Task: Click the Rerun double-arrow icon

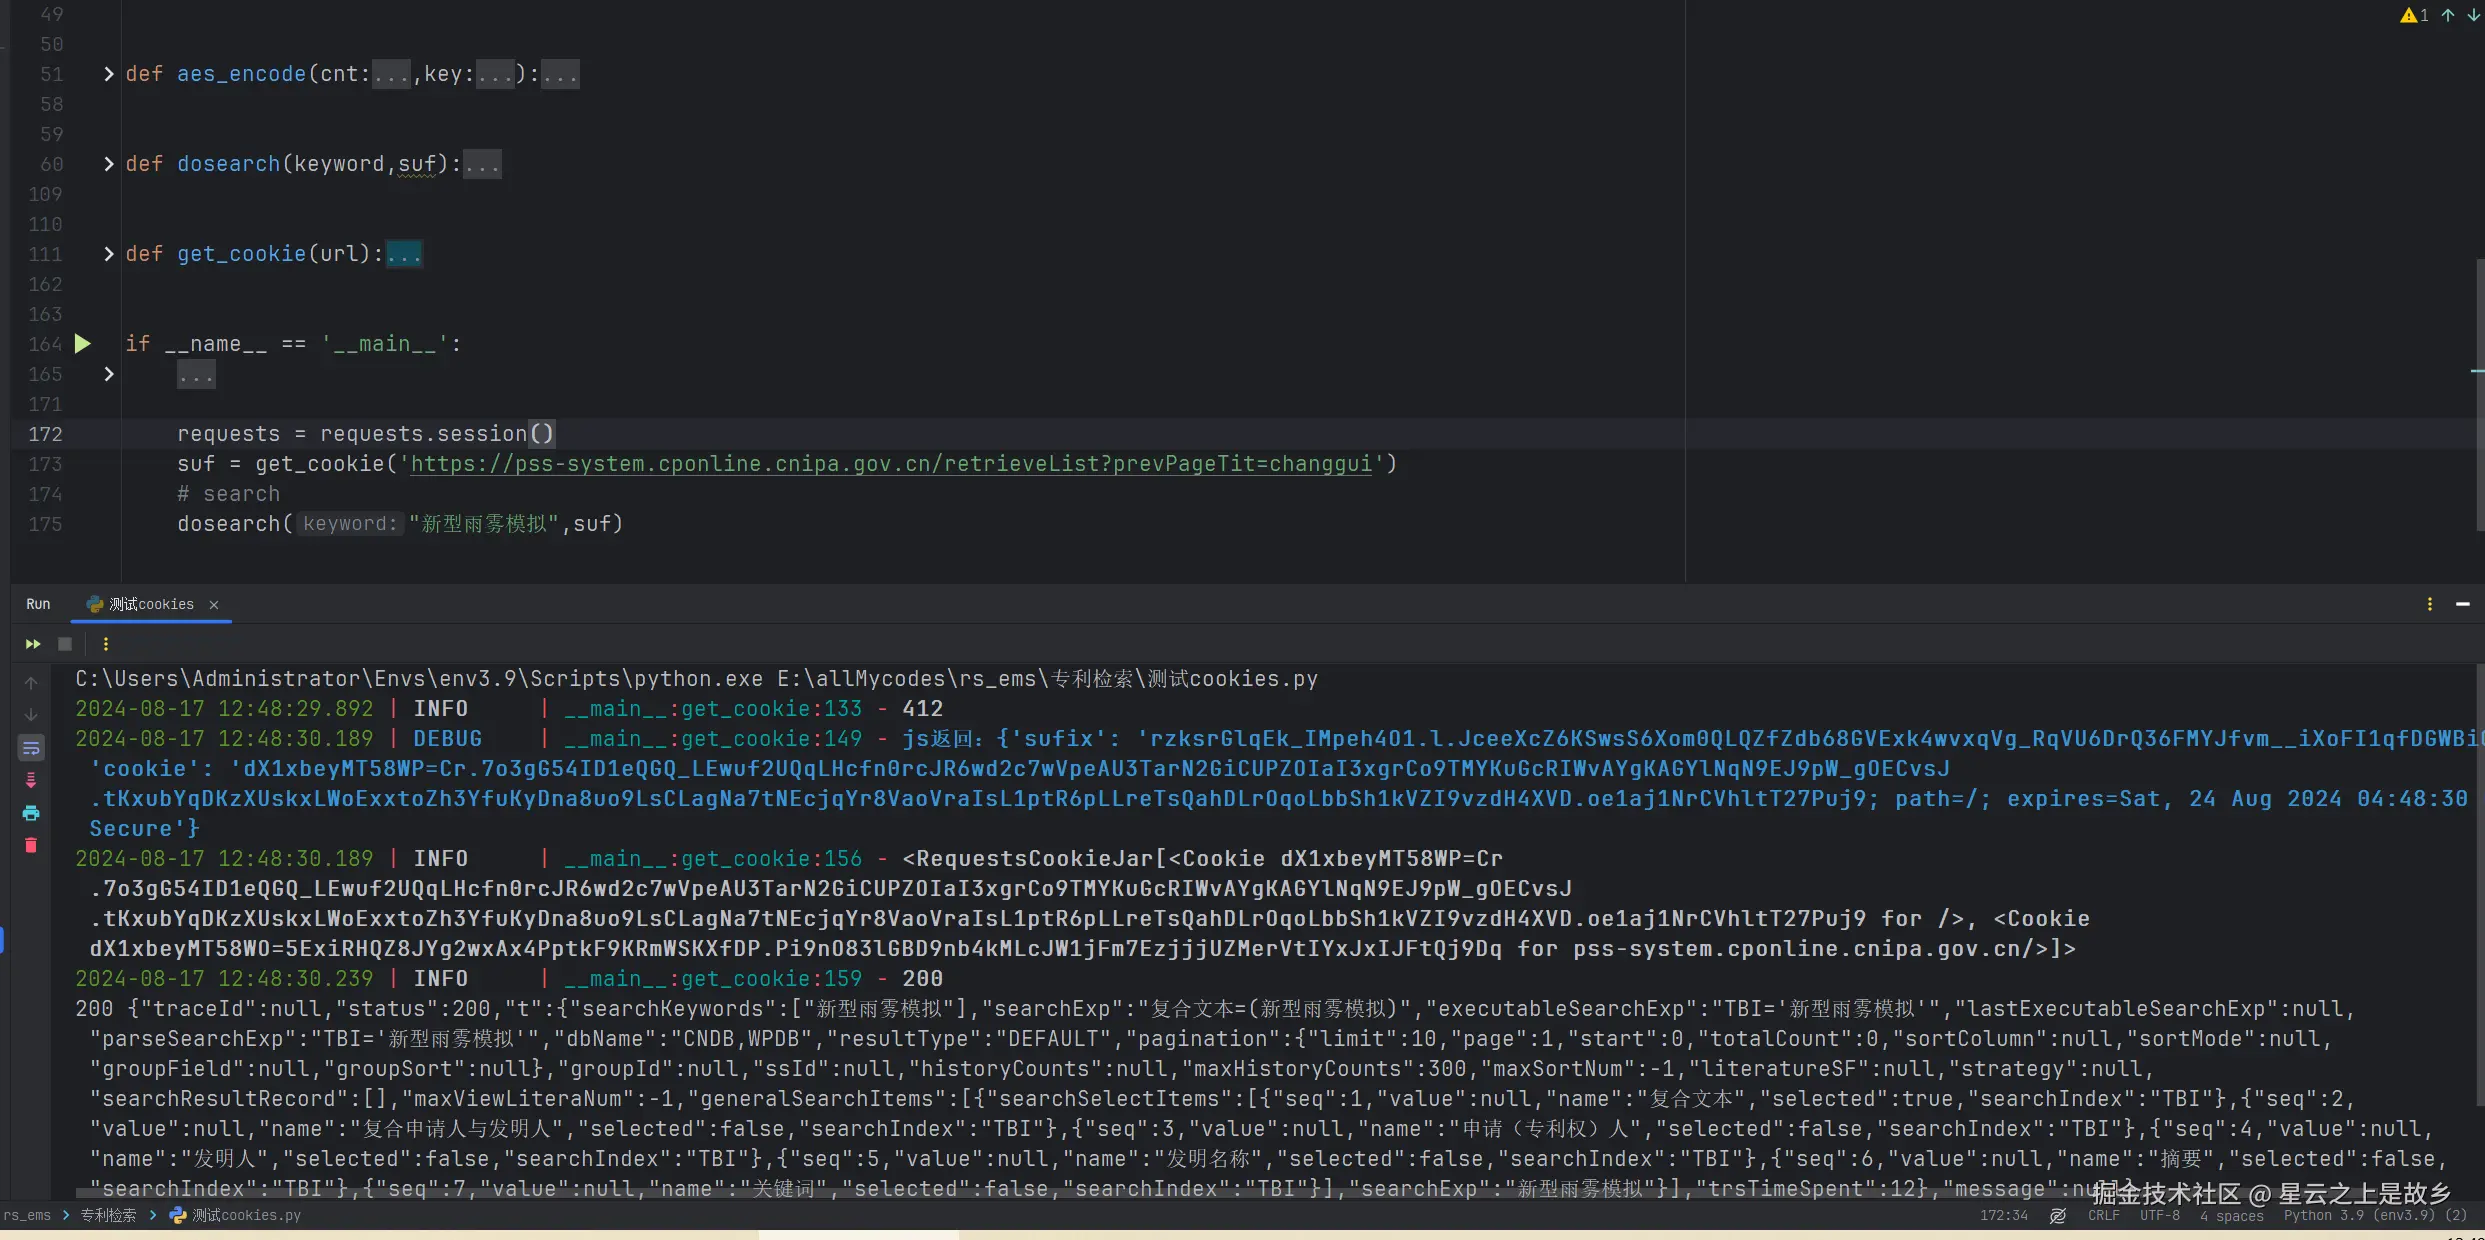Action: point(33,645)
